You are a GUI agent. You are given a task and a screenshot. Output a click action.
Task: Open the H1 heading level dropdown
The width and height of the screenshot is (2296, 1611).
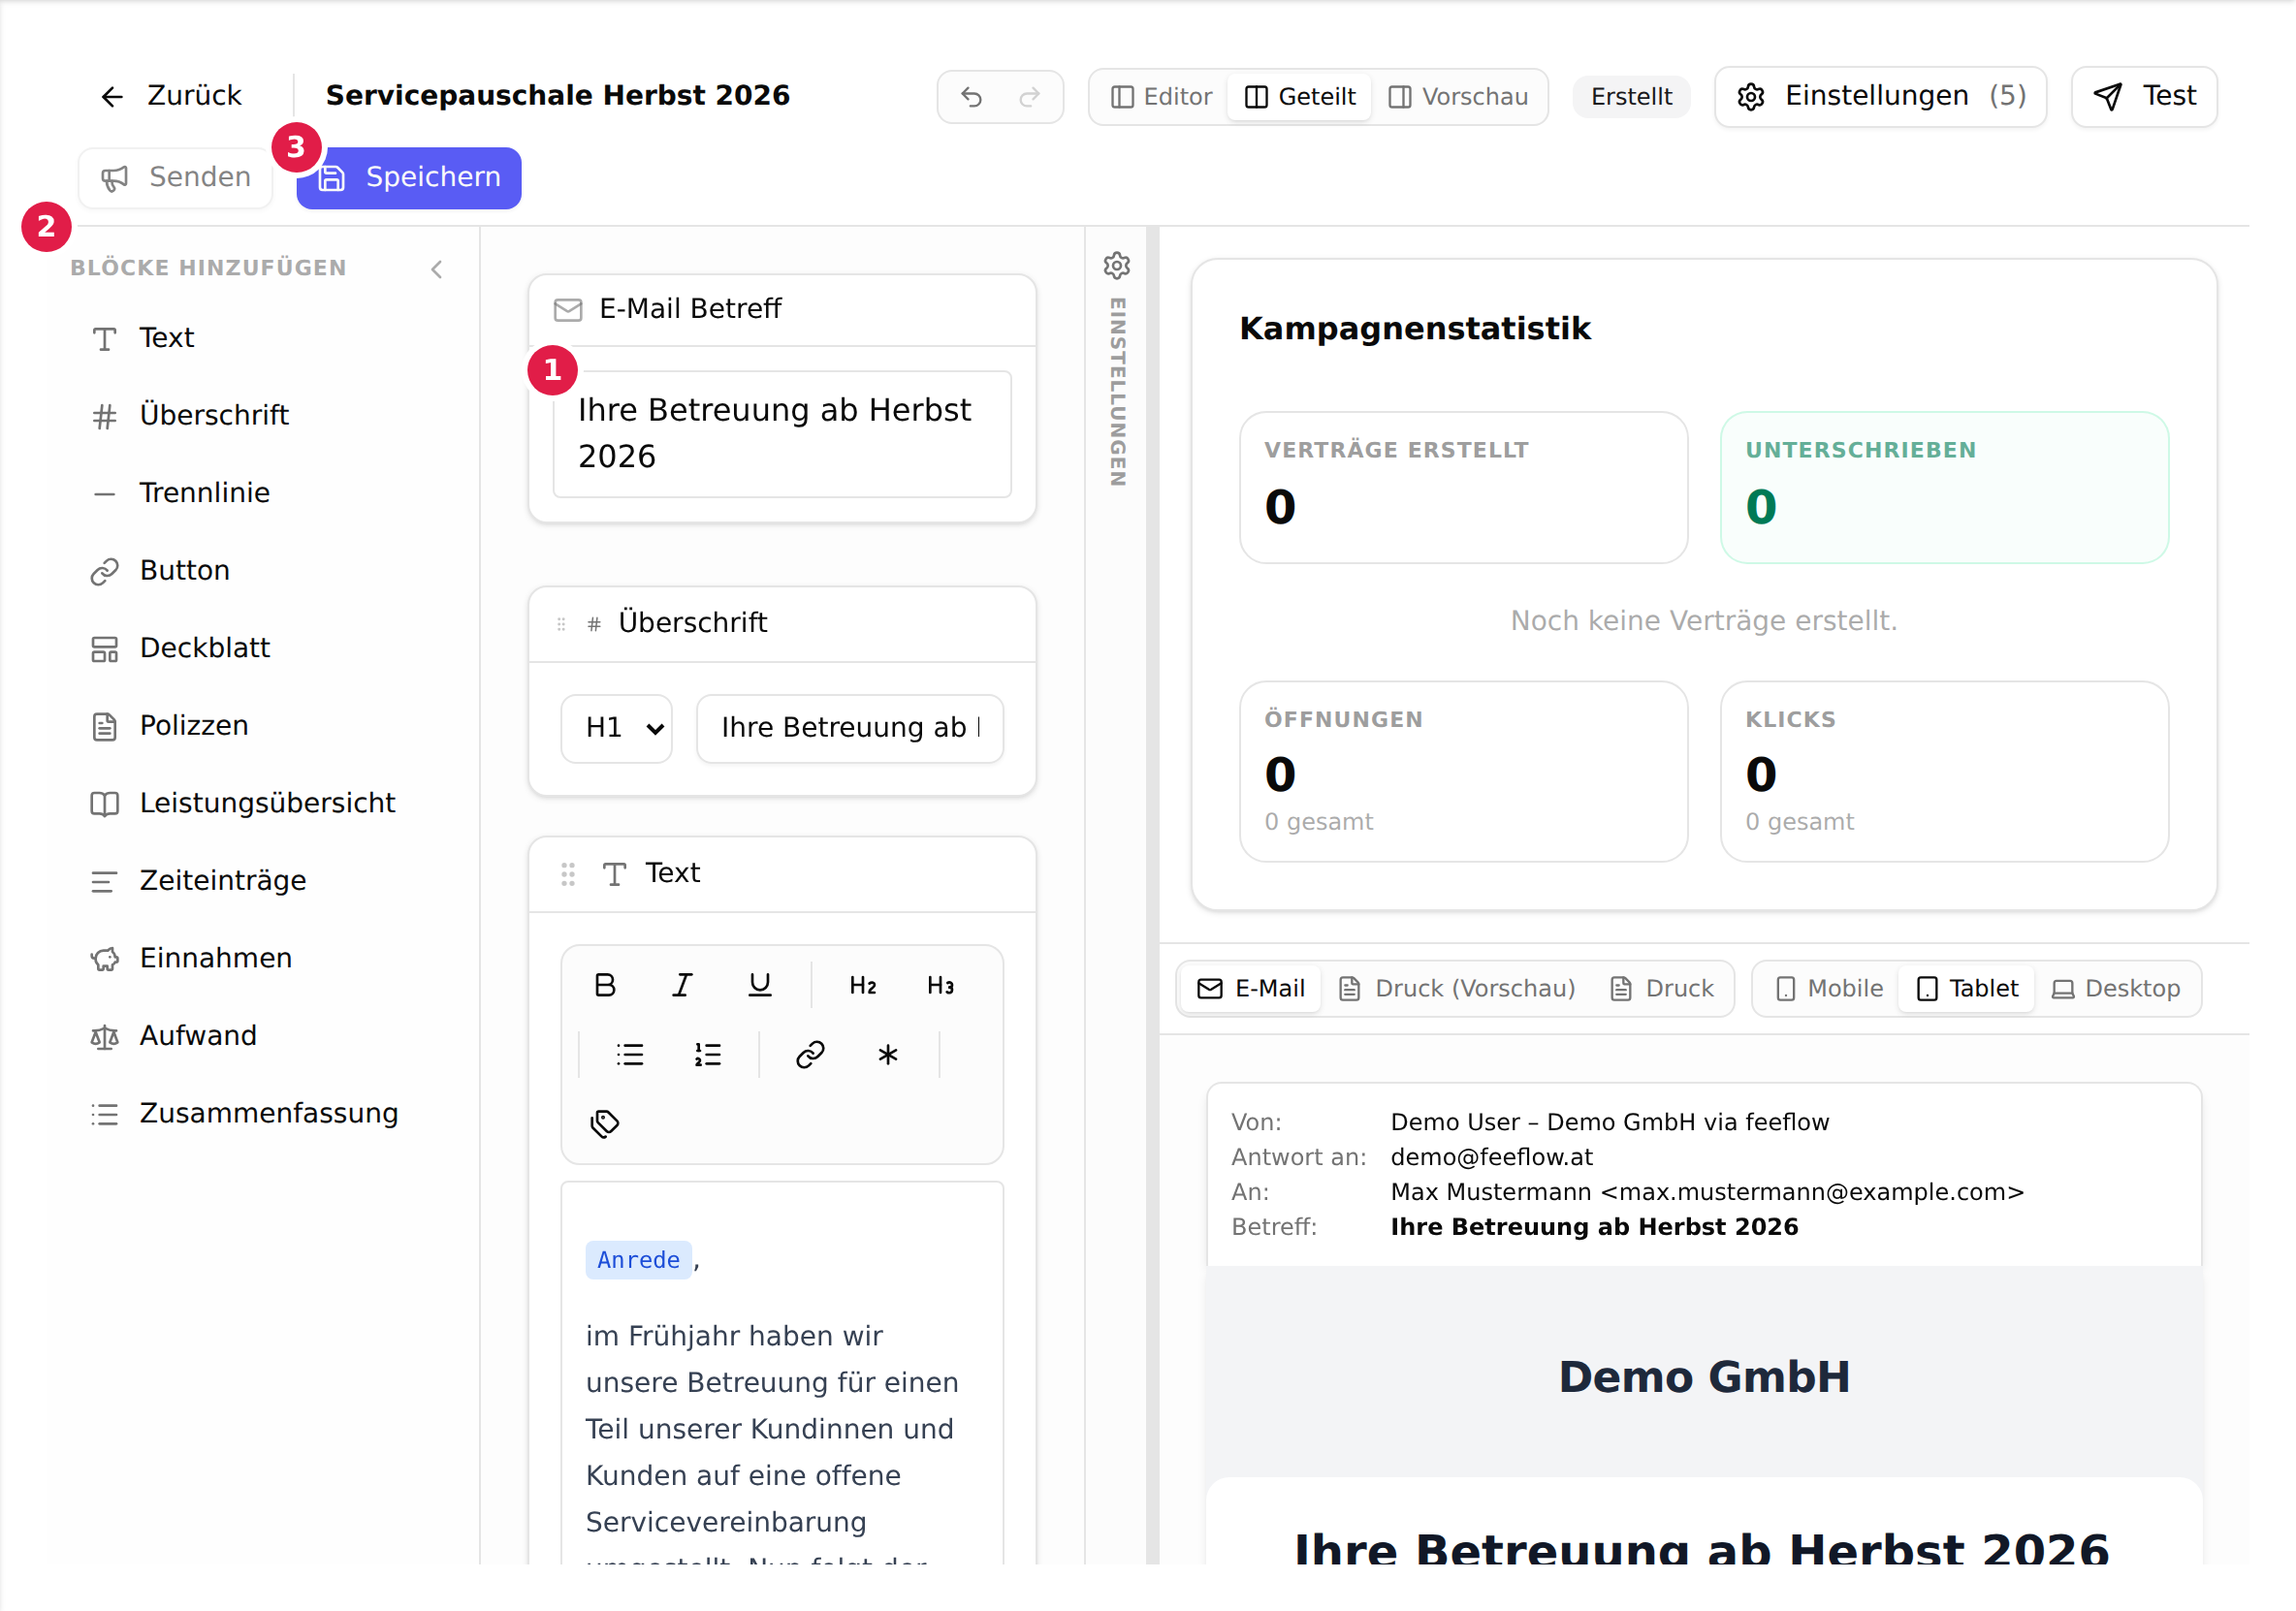617,728
